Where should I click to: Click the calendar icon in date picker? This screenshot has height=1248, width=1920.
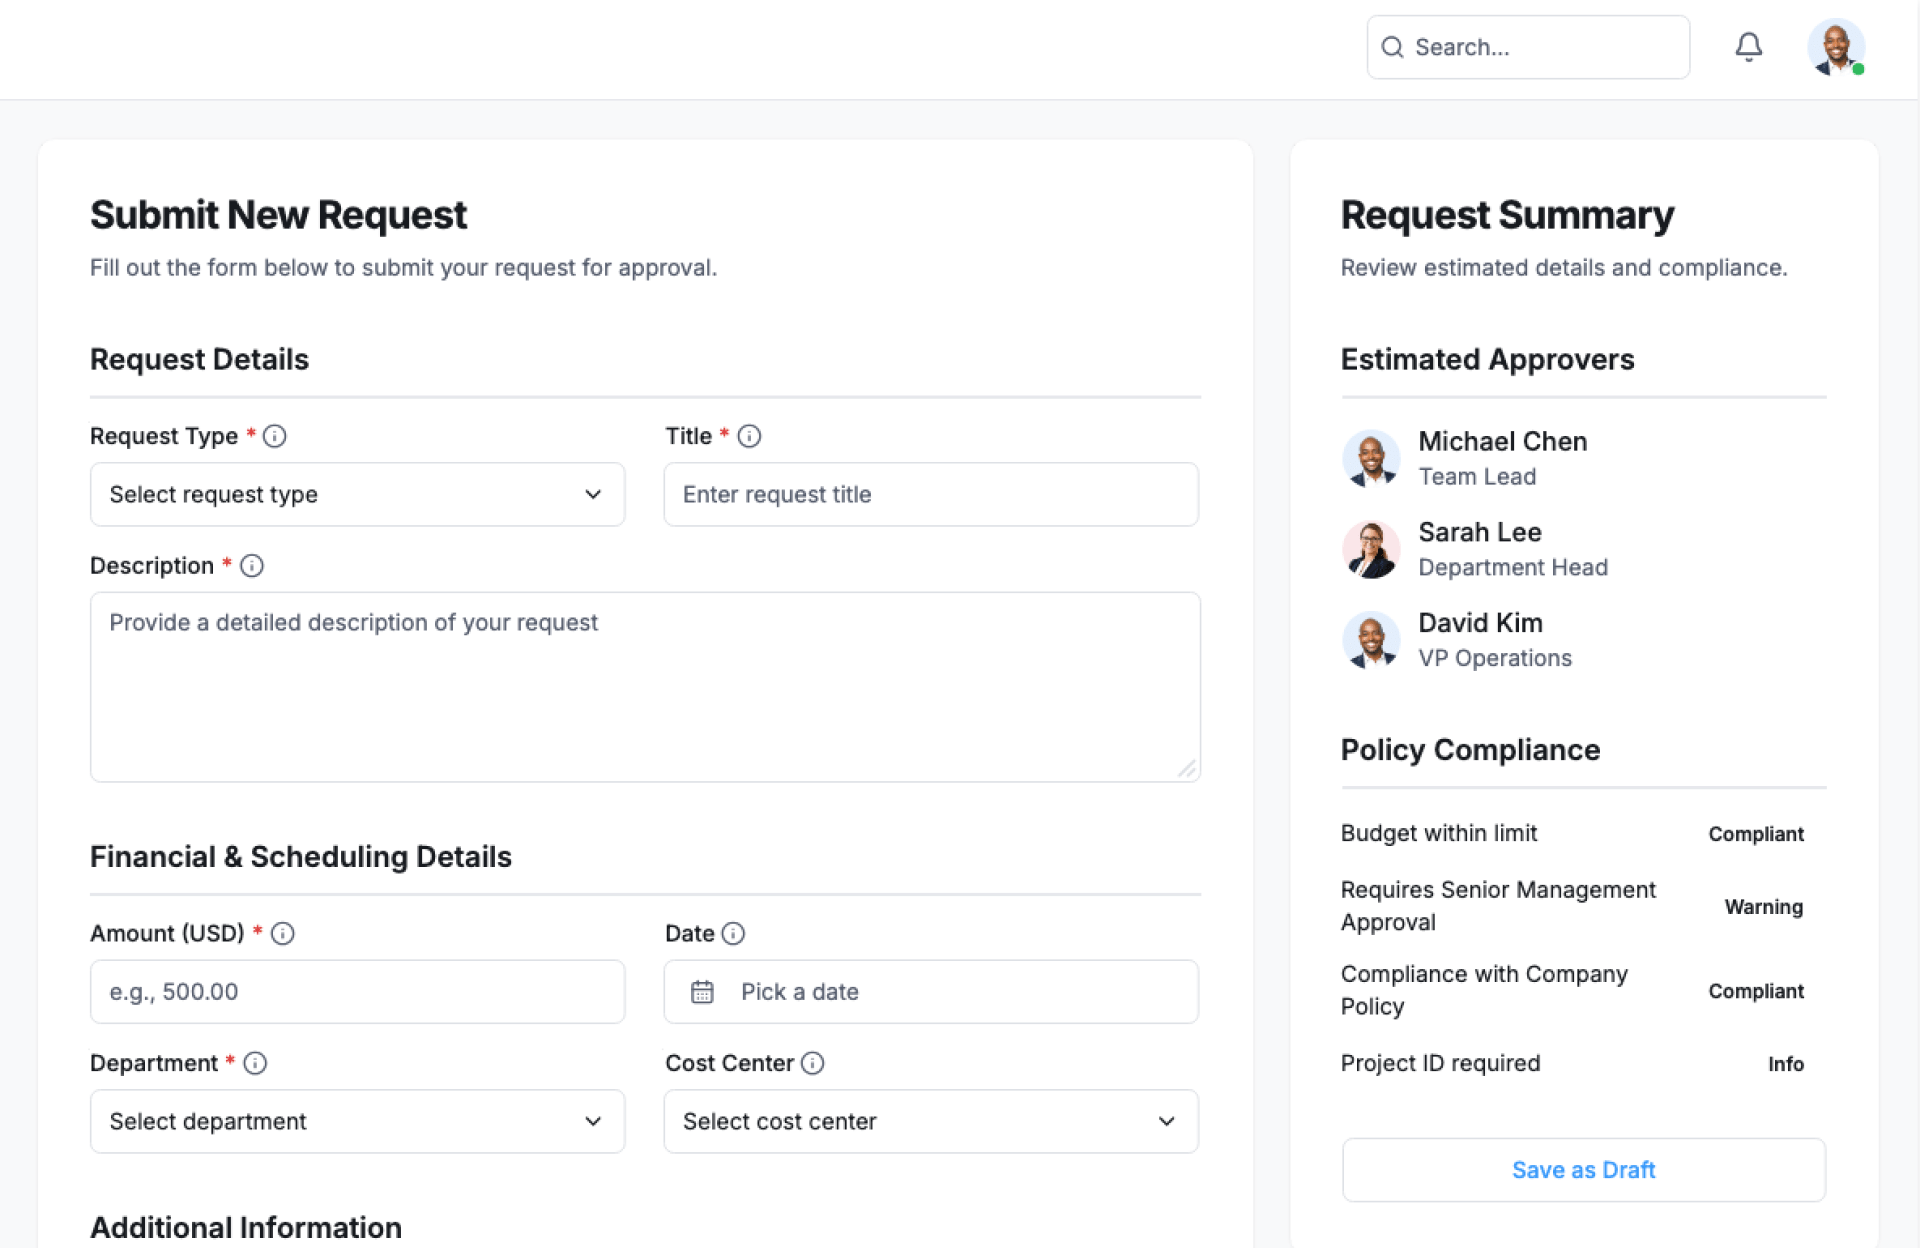(702, 992)
